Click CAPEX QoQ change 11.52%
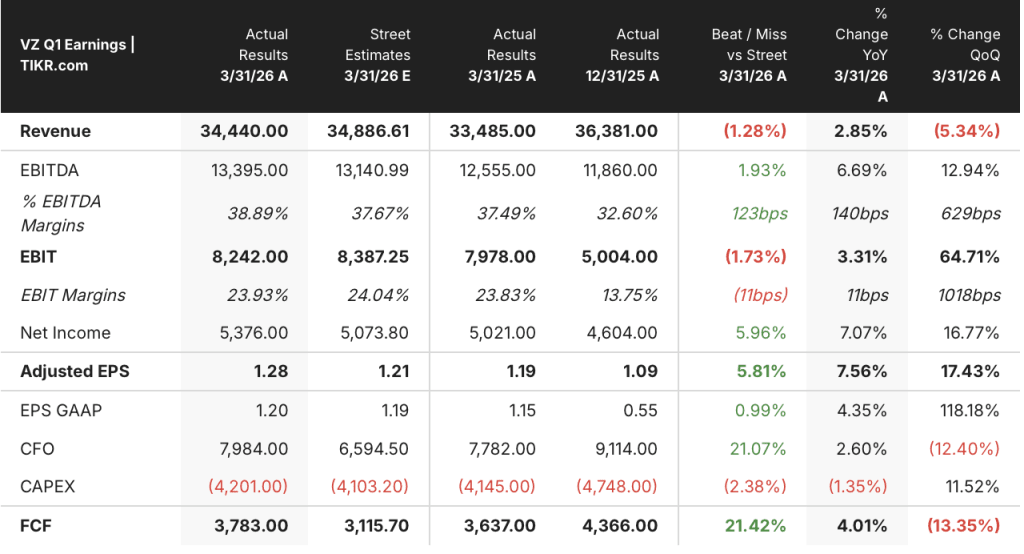This screenshot has width=1024, height=554. click(x=972, y=487)
